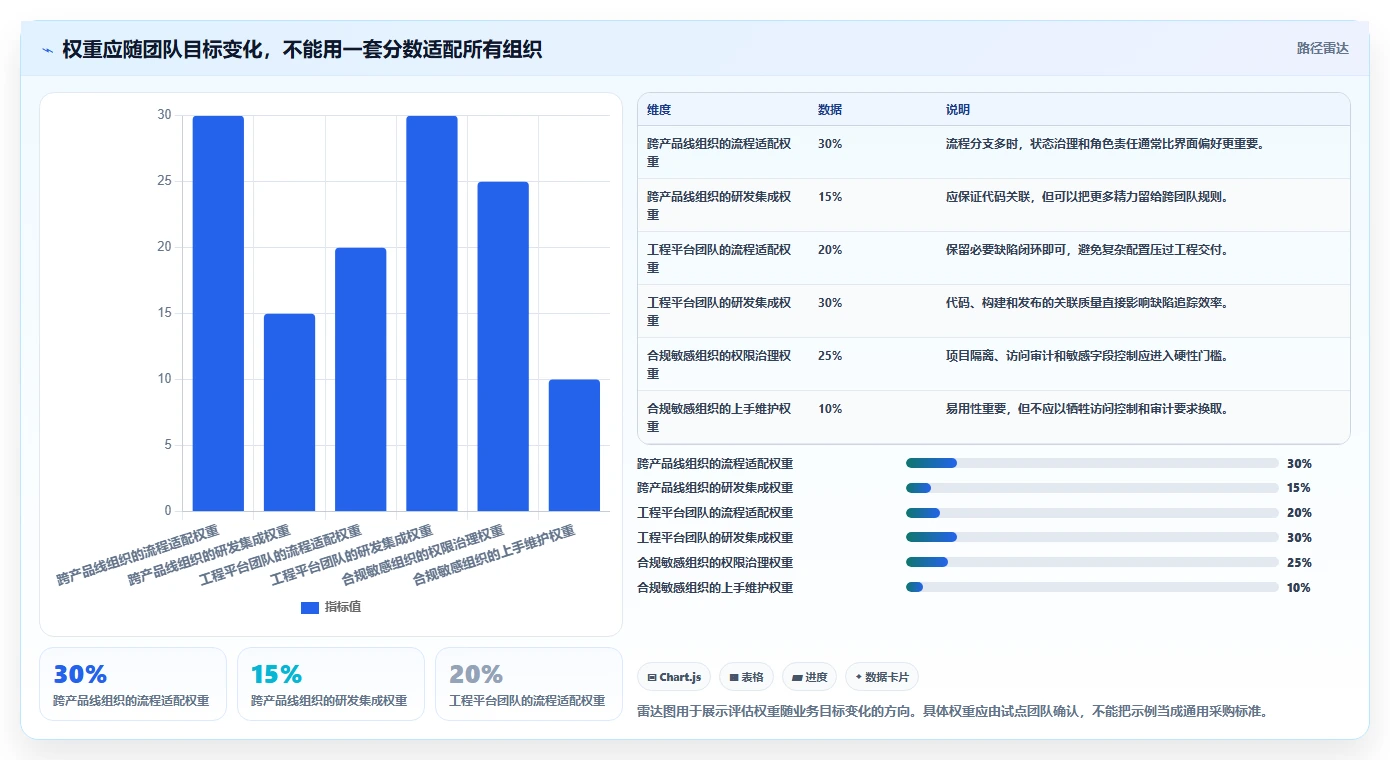Click description starting 易用性重要
The height and width of the screenshot is (760, 1390).
[x=1087, y=409]
